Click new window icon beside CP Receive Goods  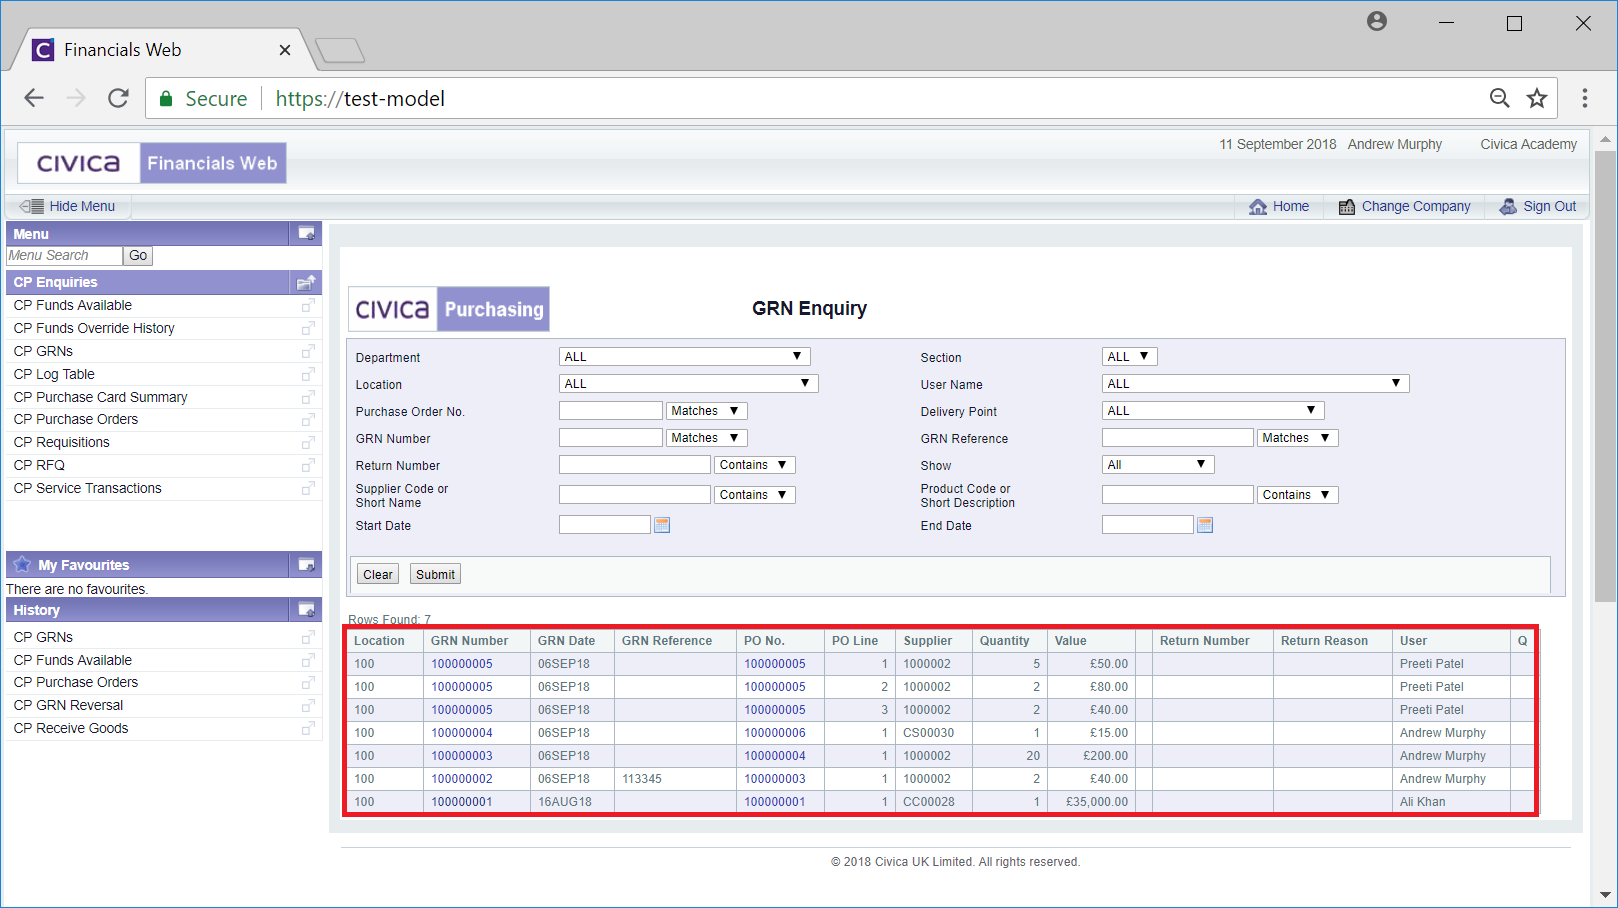click(x=308, y=728)
